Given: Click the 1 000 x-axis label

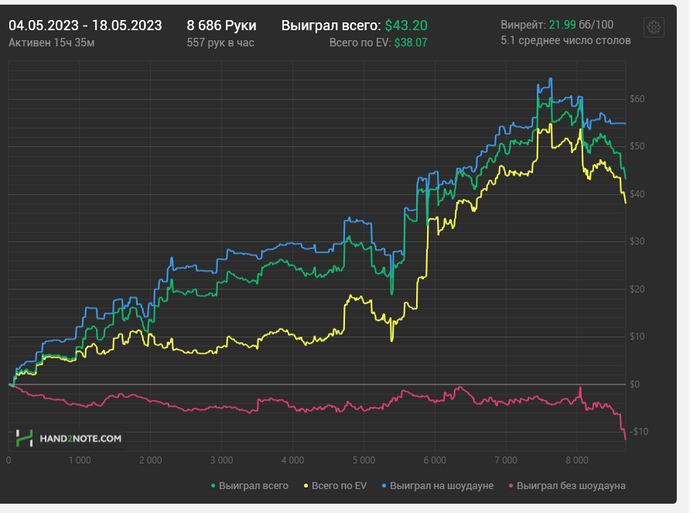Looking at the screenshot, I should [79, 460].
